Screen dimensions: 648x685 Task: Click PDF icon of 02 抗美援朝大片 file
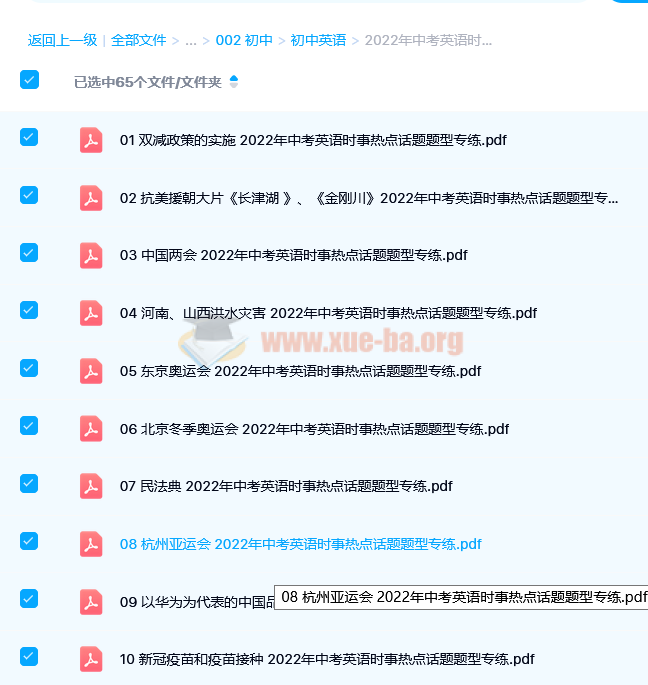click(91, 198)
